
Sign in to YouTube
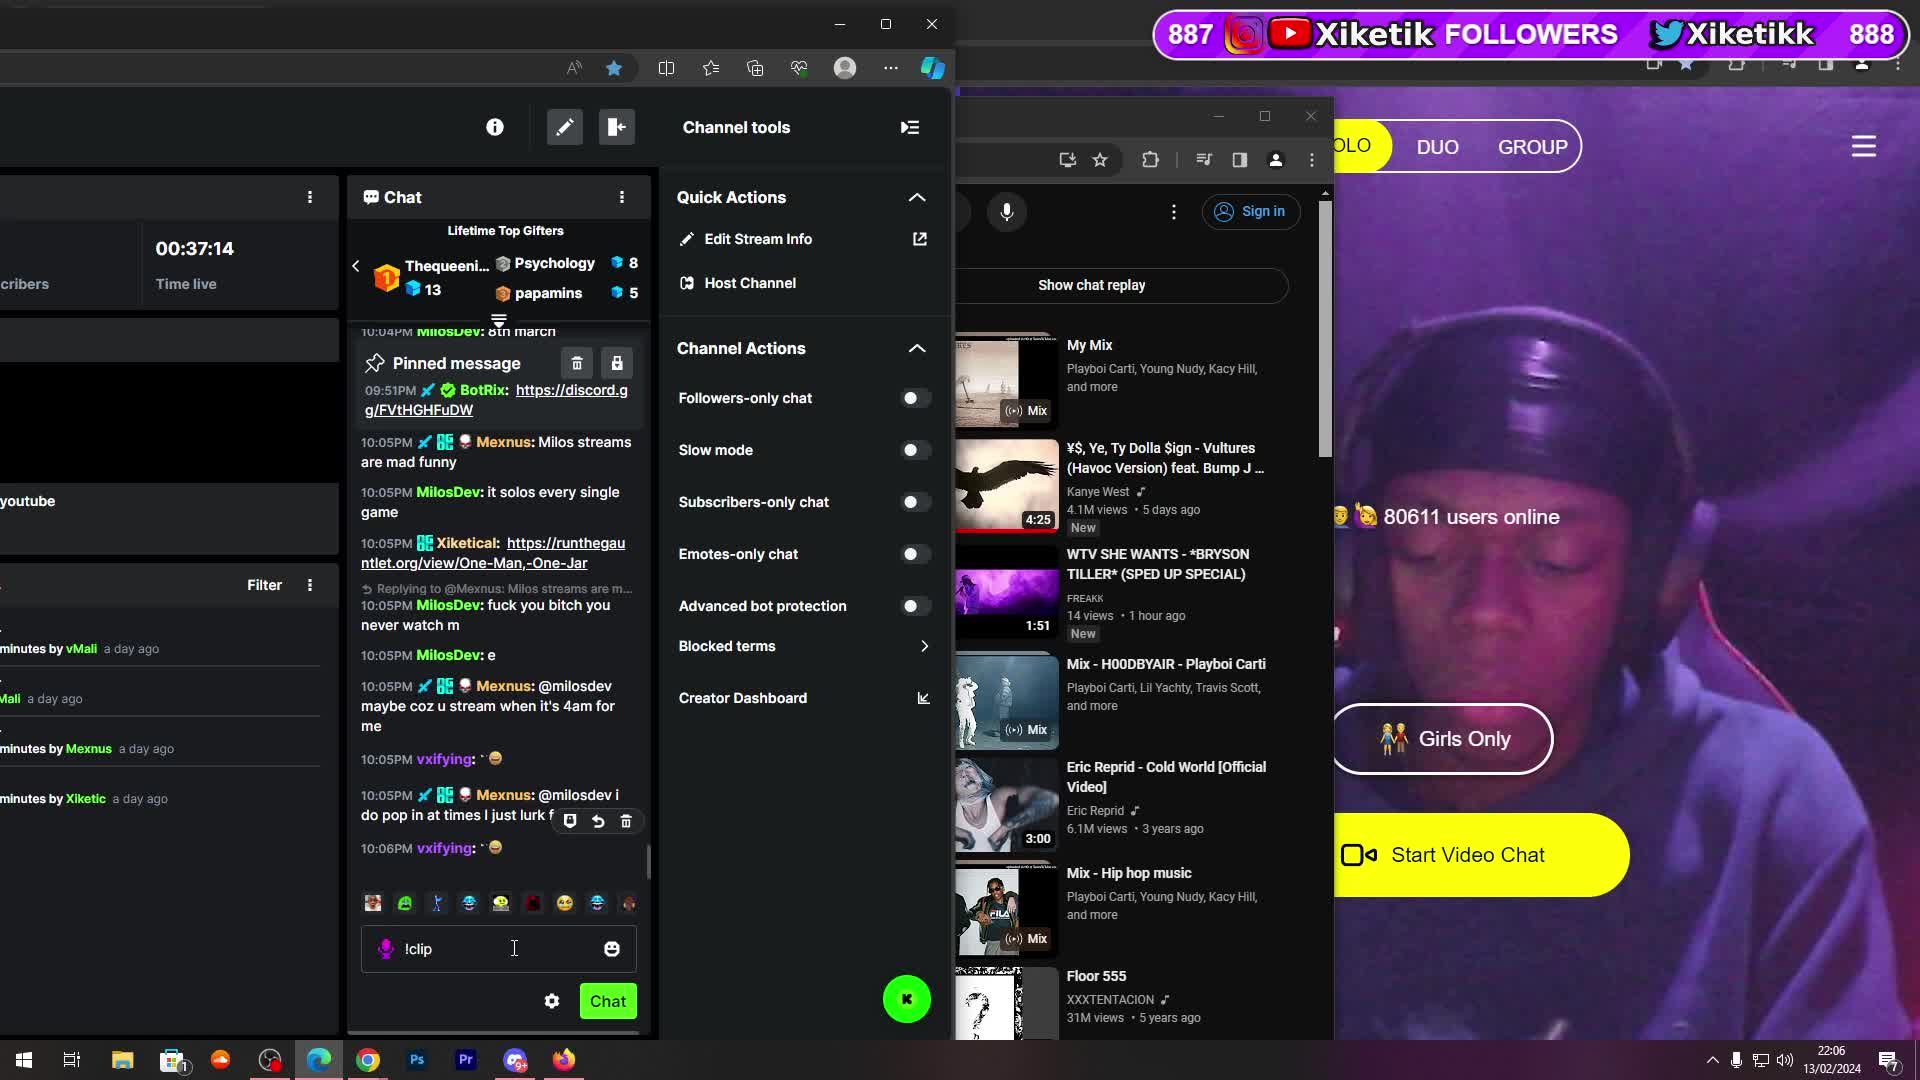[x=1251, y=212]
